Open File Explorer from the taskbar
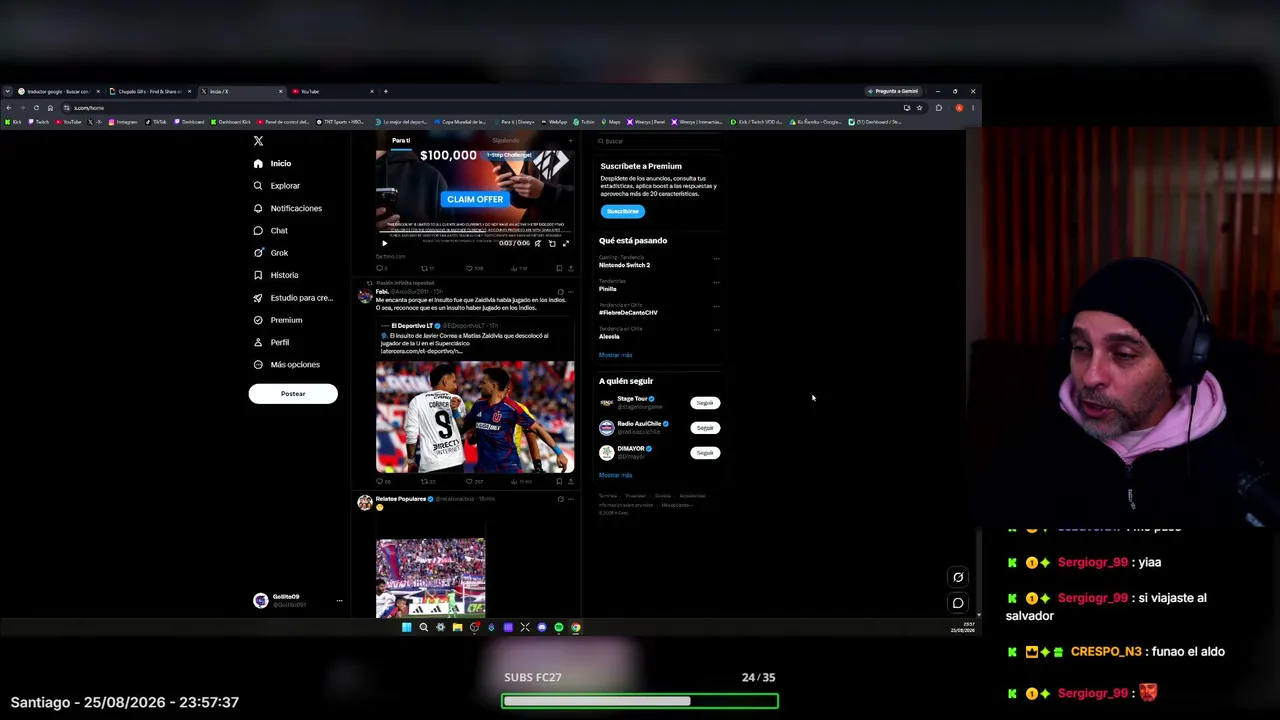 pos(457,628)
